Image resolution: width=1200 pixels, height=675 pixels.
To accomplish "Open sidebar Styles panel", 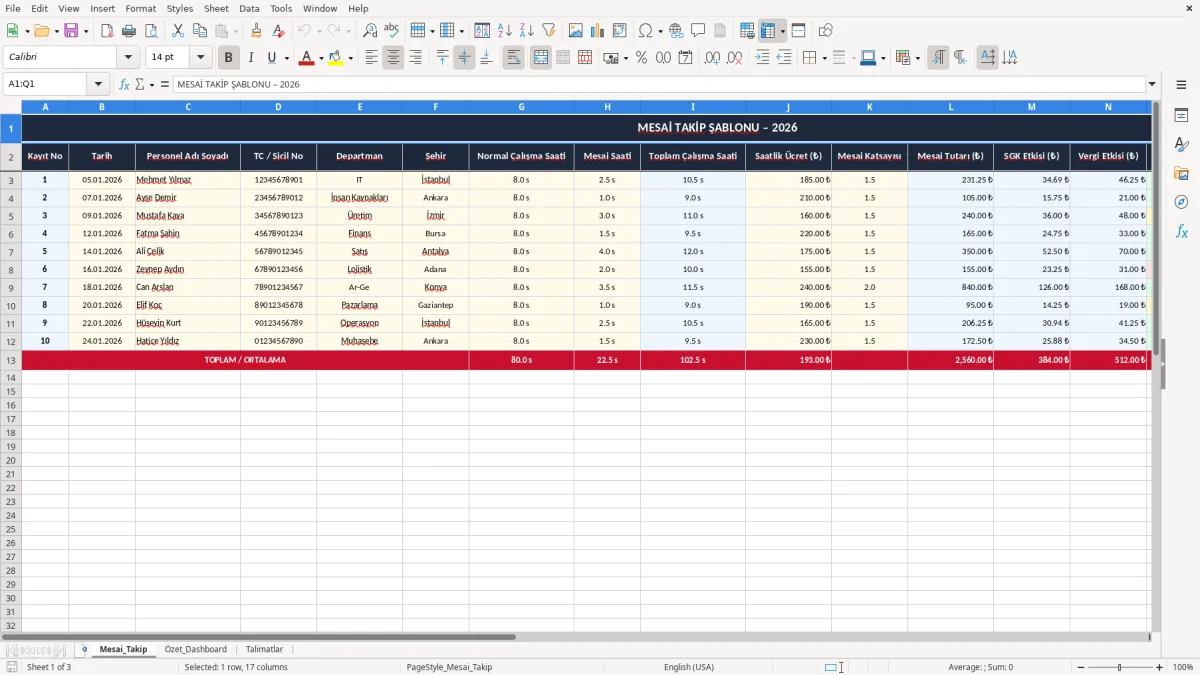I will (x=1181, y=144).
